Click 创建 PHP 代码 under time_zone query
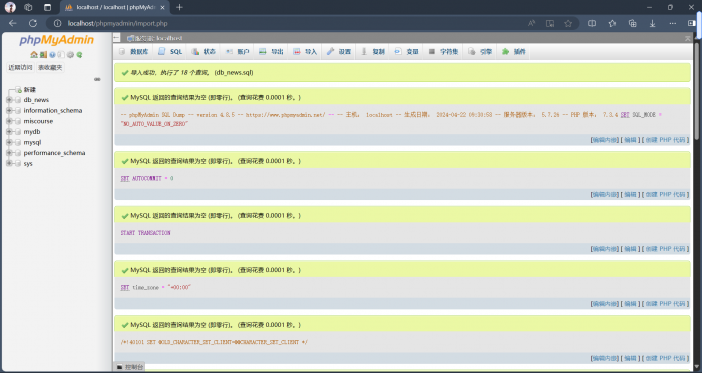 click(x=665, y=304)
